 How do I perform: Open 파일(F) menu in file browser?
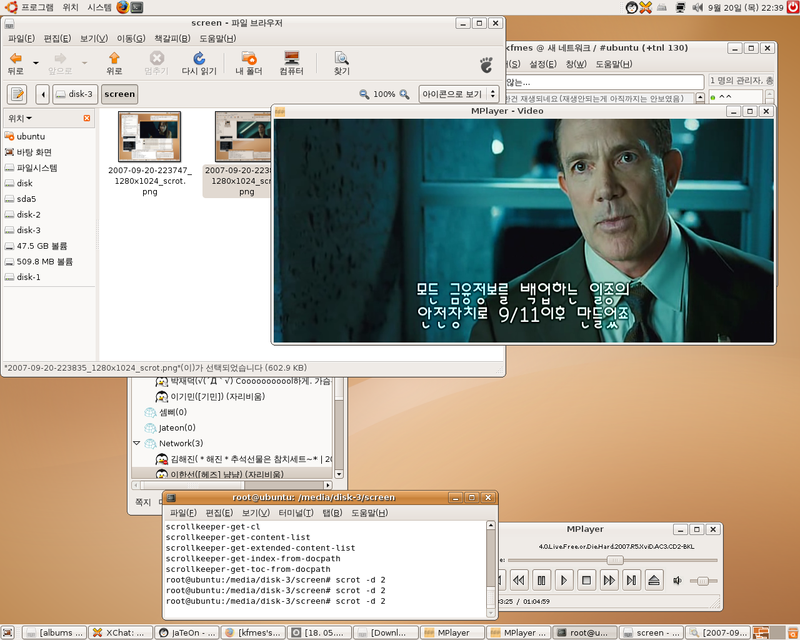tap(21, 38)
